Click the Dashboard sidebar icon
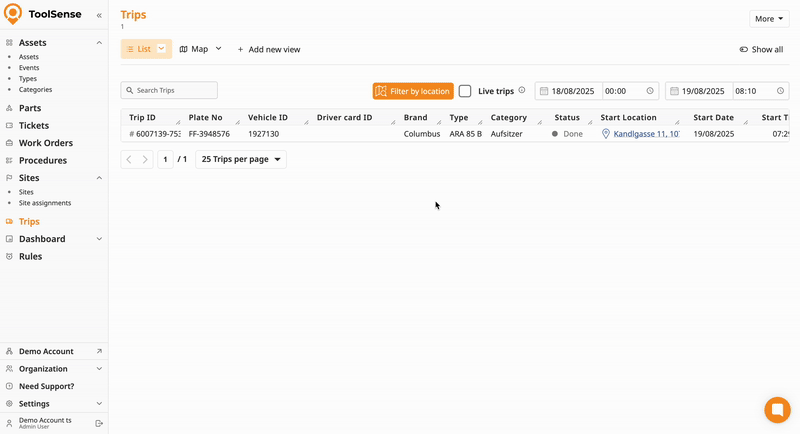 [x=9, y=239]
